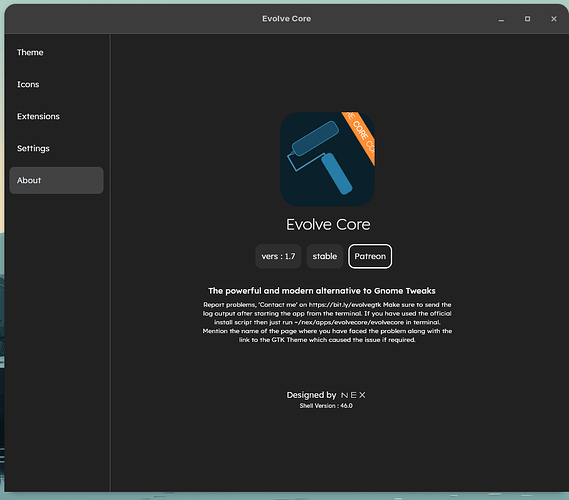Click the Evolve Core paint roller logo
Screen dimensions: 569x500
click(x=327, y=159)
